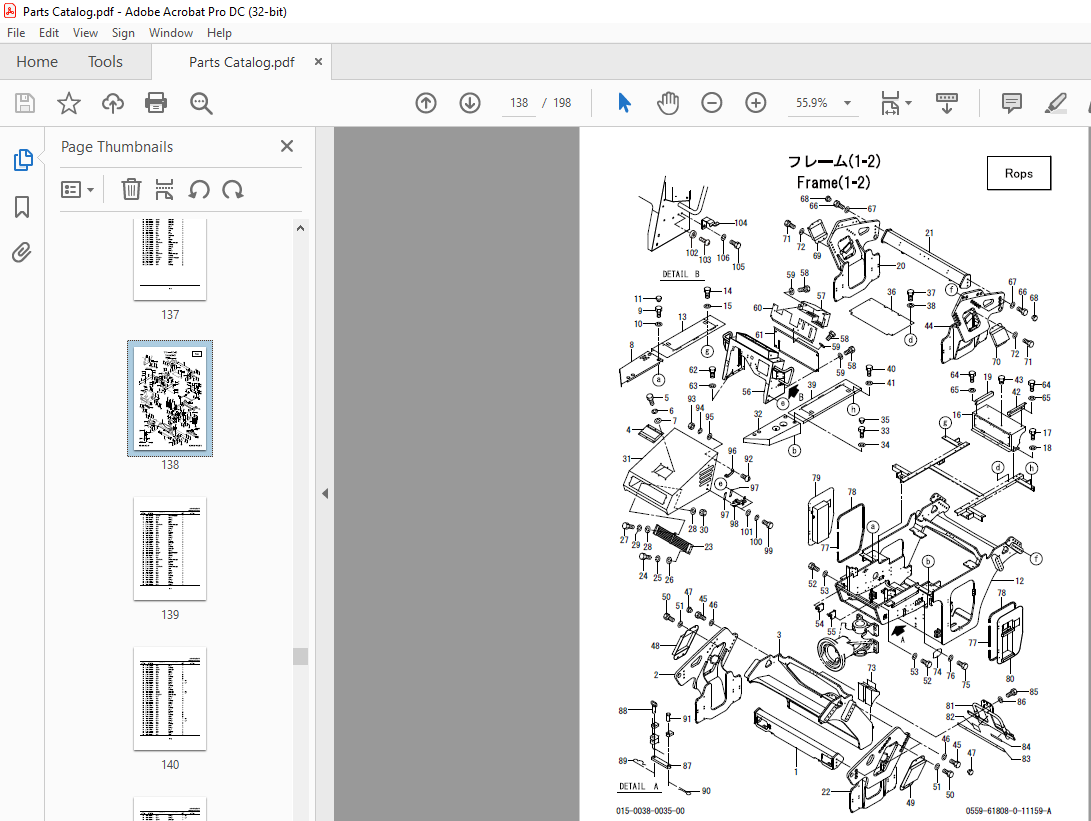1091x821 pixels.
Task: Activate the Hand pan tool
Action: point(667,103)
